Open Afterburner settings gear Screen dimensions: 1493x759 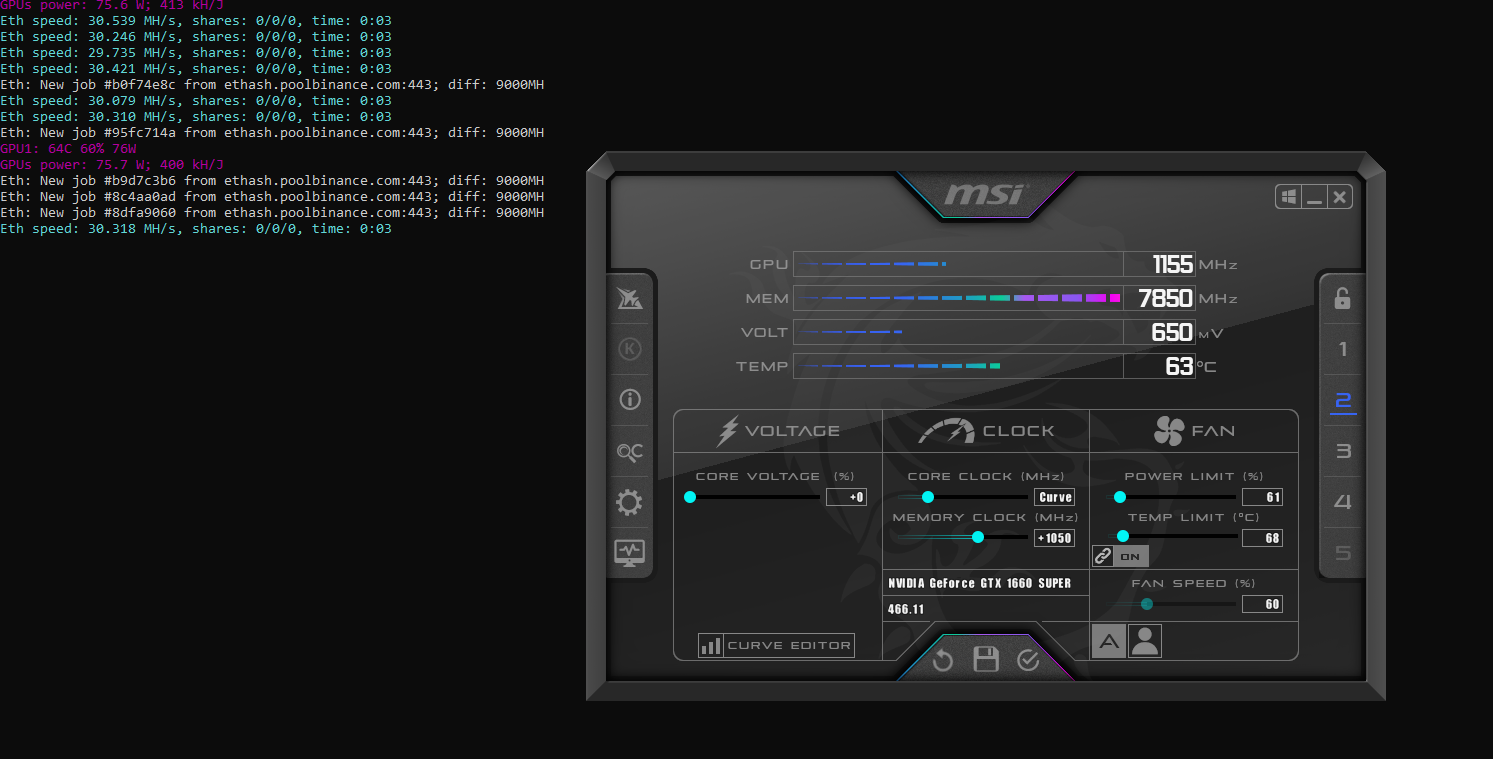point(630,502)
